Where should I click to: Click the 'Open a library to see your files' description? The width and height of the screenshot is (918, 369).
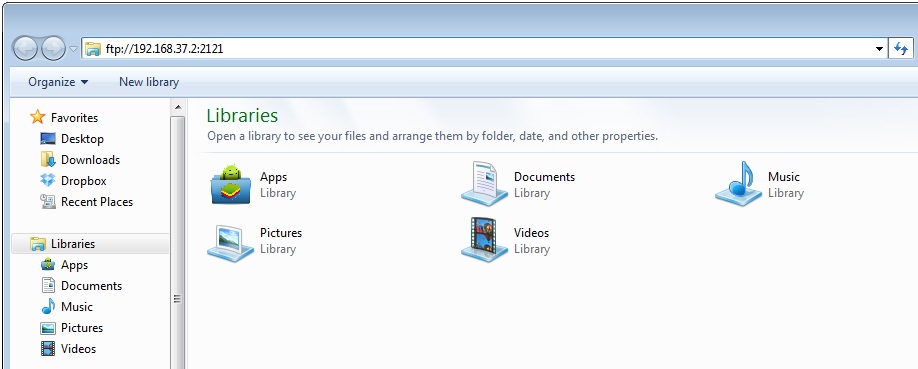[433, 136]
